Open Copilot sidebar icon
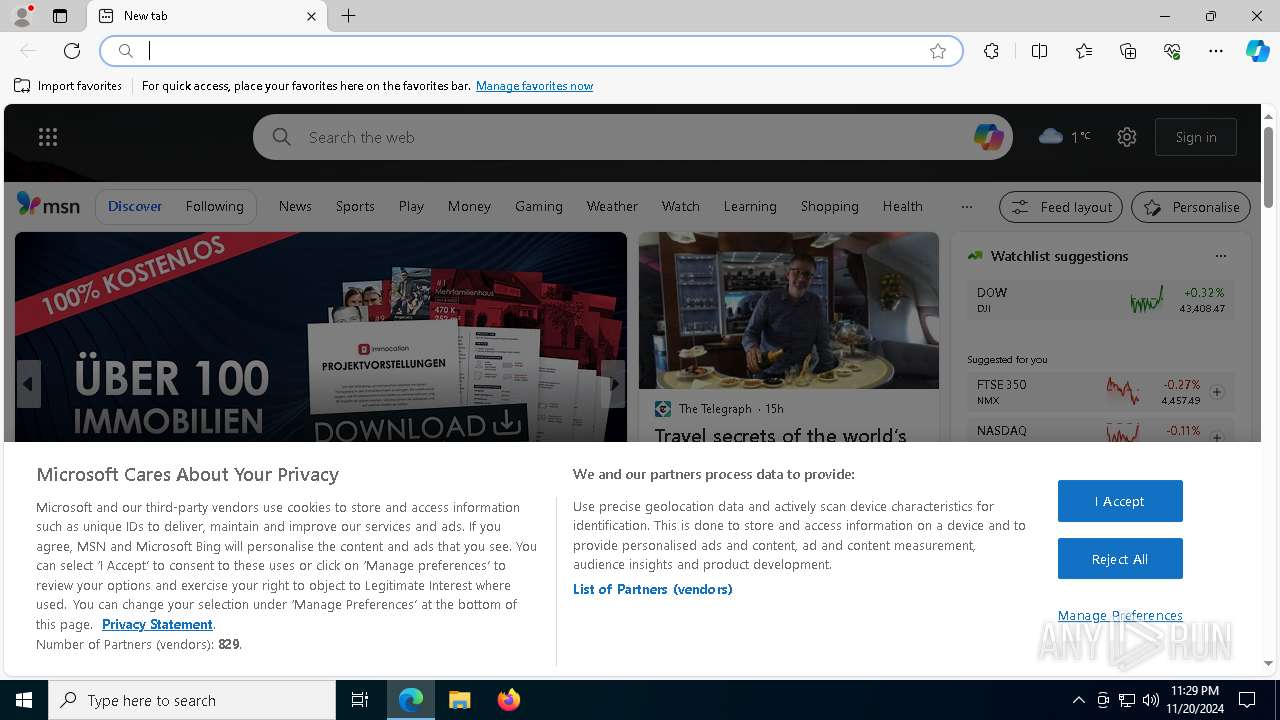This screenshot has height=720, width=1280. 1257,51
